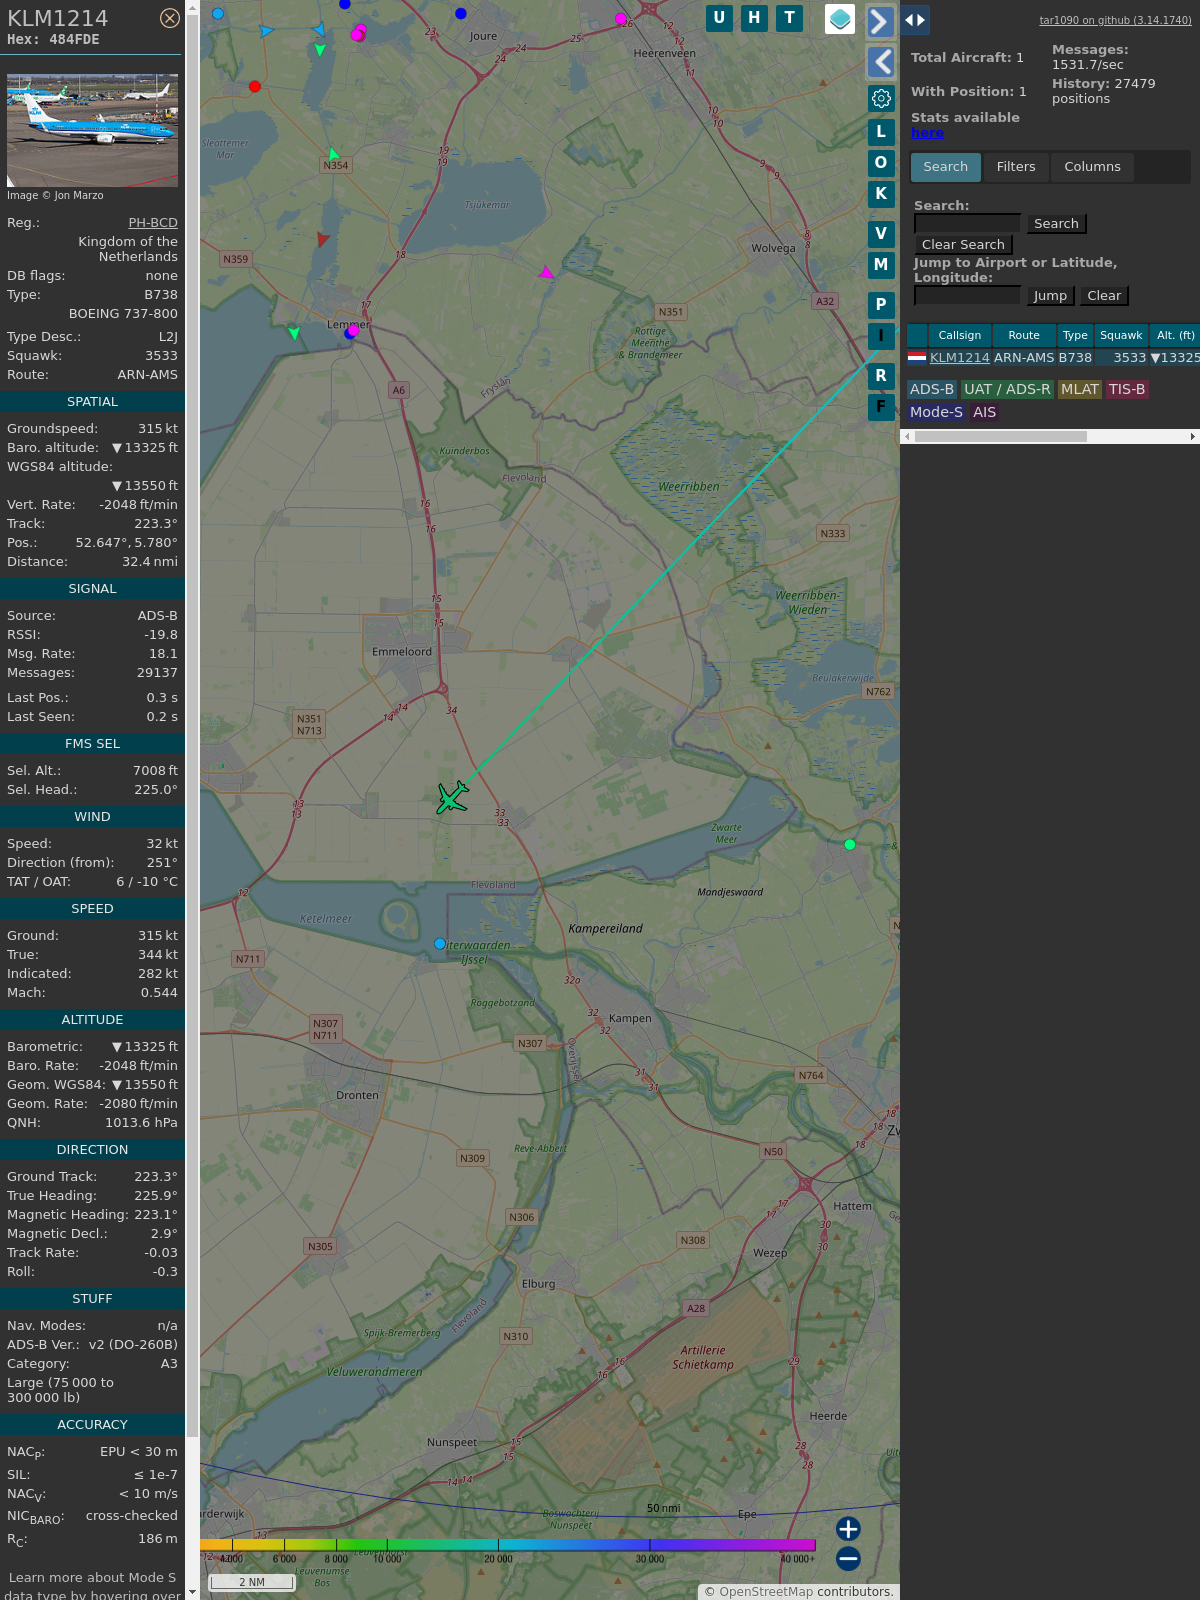Click the Clear button

tap(1104, 296)
